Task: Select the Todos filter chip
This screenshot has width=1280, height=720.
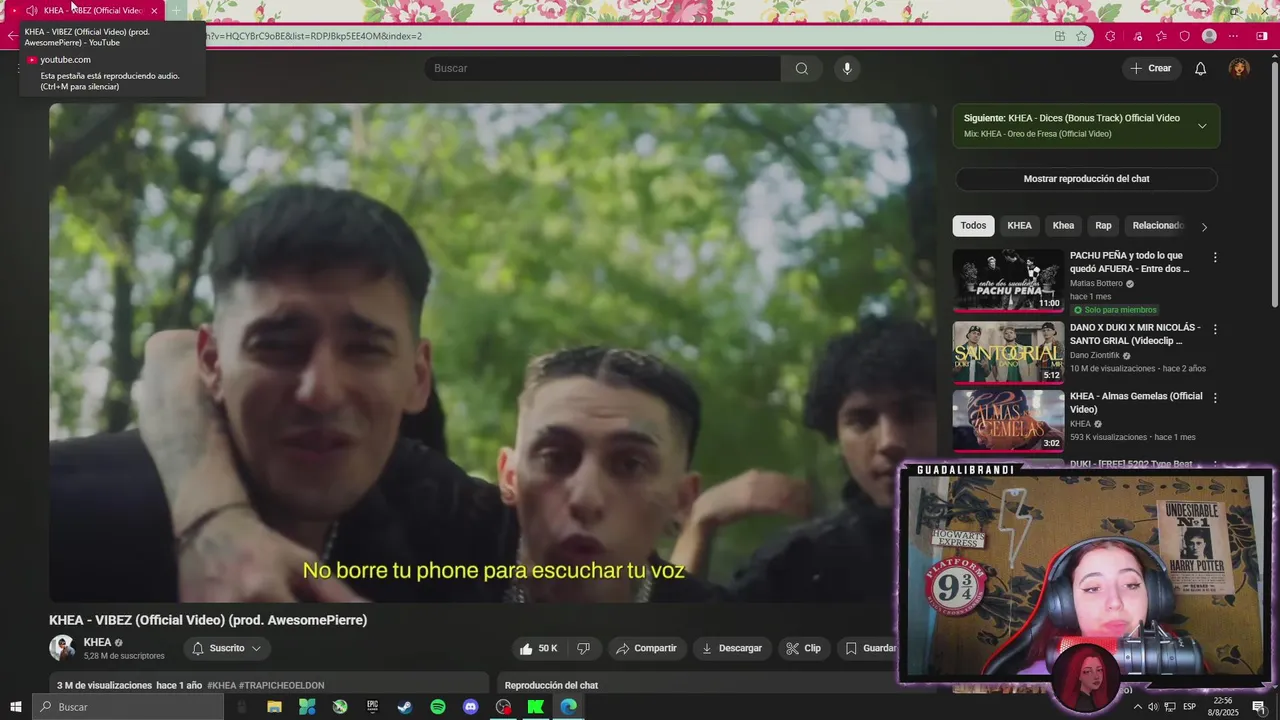Action: pos(973,226)
